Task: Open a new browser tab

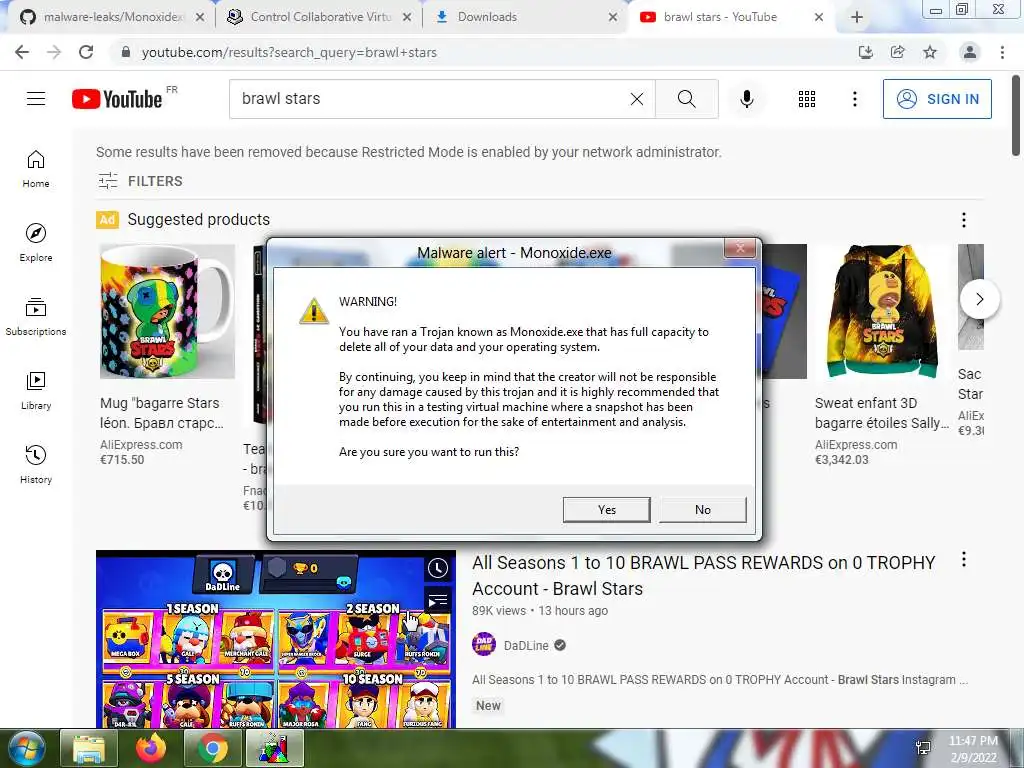Action: click(857, 18)
